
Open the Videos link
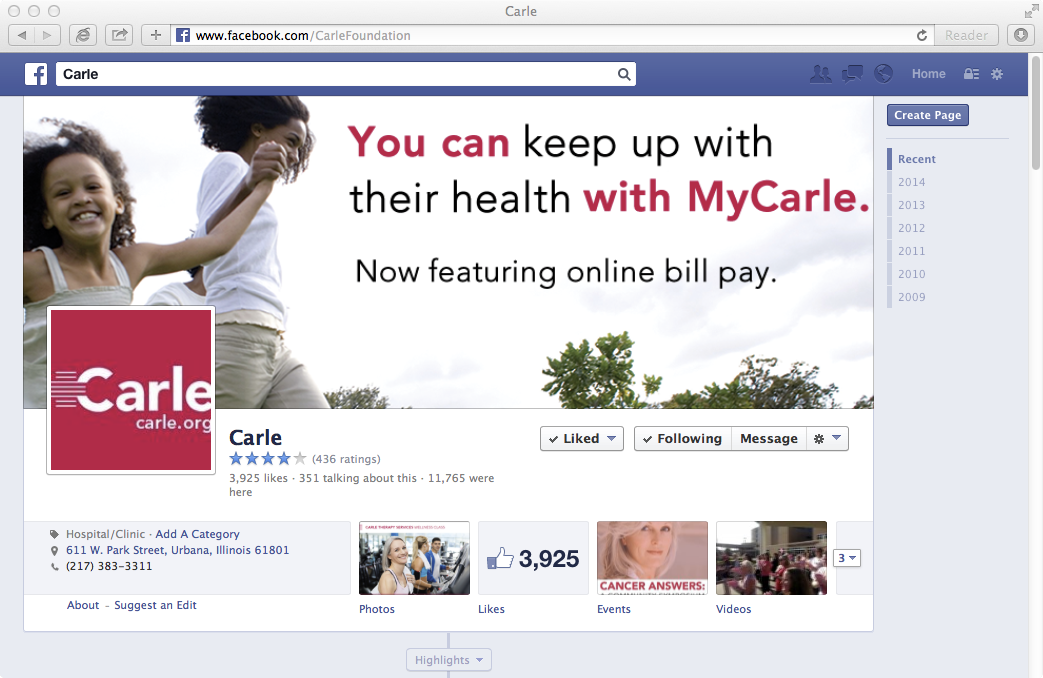(733, 609)
